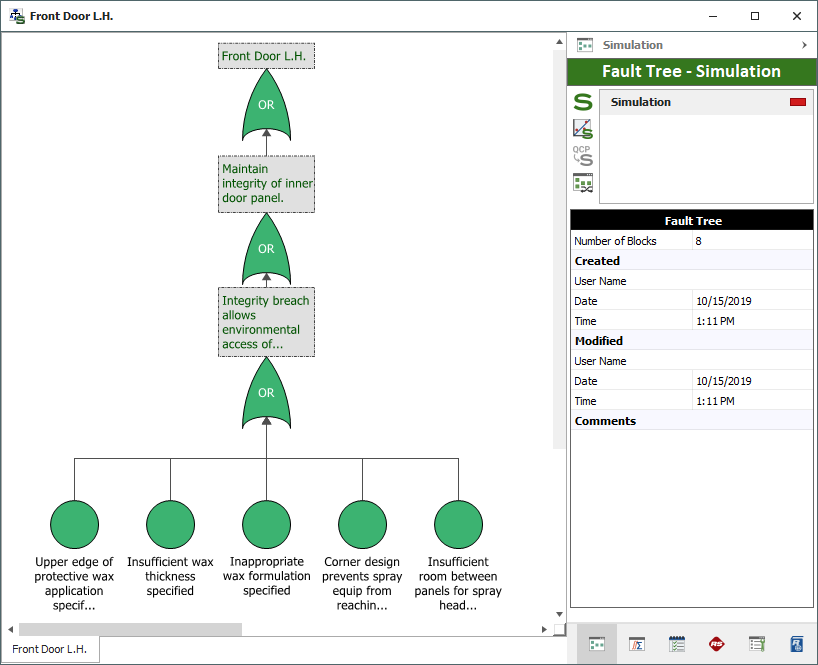Click the green Simulate S icon
Screen dimensions: 818x665
pyautogui.click(x=582, y=102)
